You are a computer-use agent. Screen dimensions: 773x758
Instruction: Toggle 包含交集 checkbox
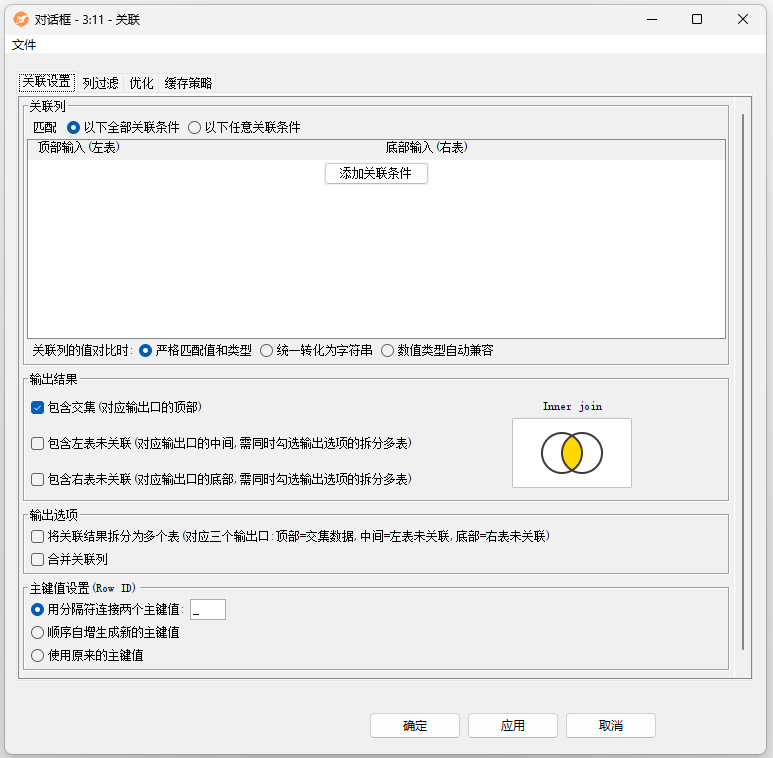click(x=37, y=408)
